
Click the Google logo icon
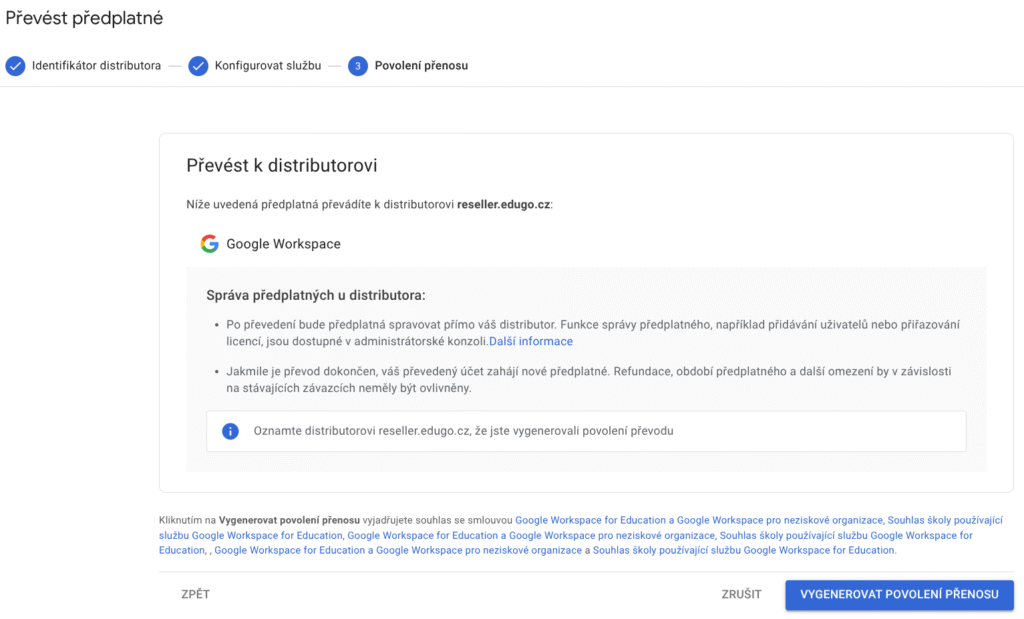(209, 244)
